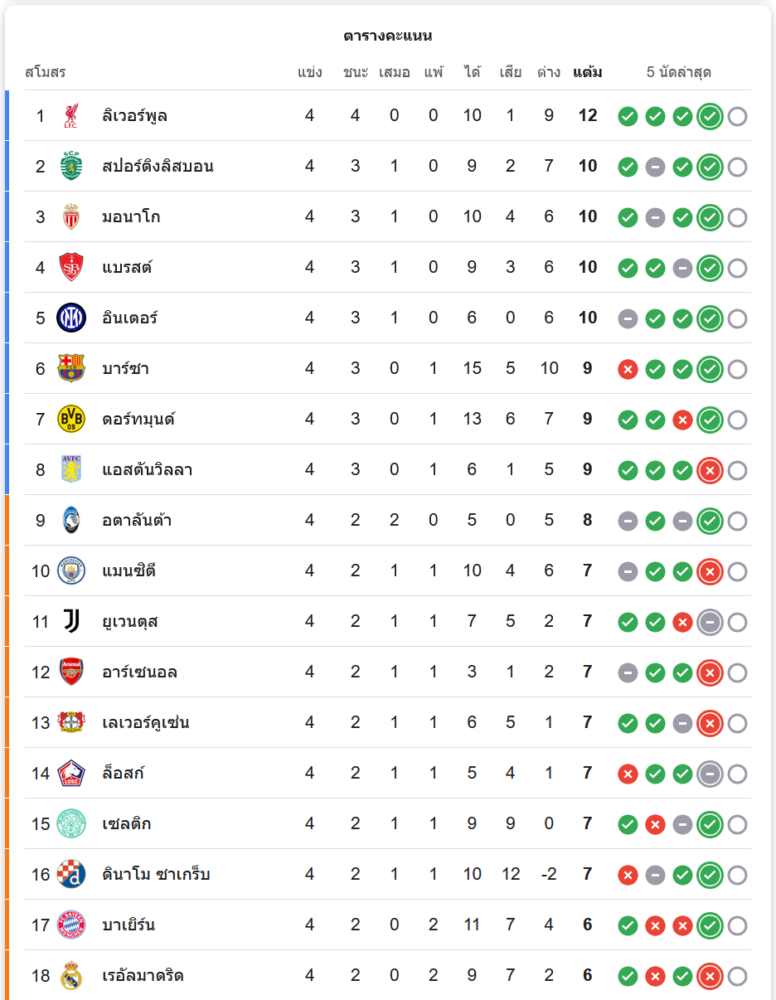Open the อาร์เซนอล team name link
Image resolution: width=776 pixels, height=1000 pixels.
point(139,672)
